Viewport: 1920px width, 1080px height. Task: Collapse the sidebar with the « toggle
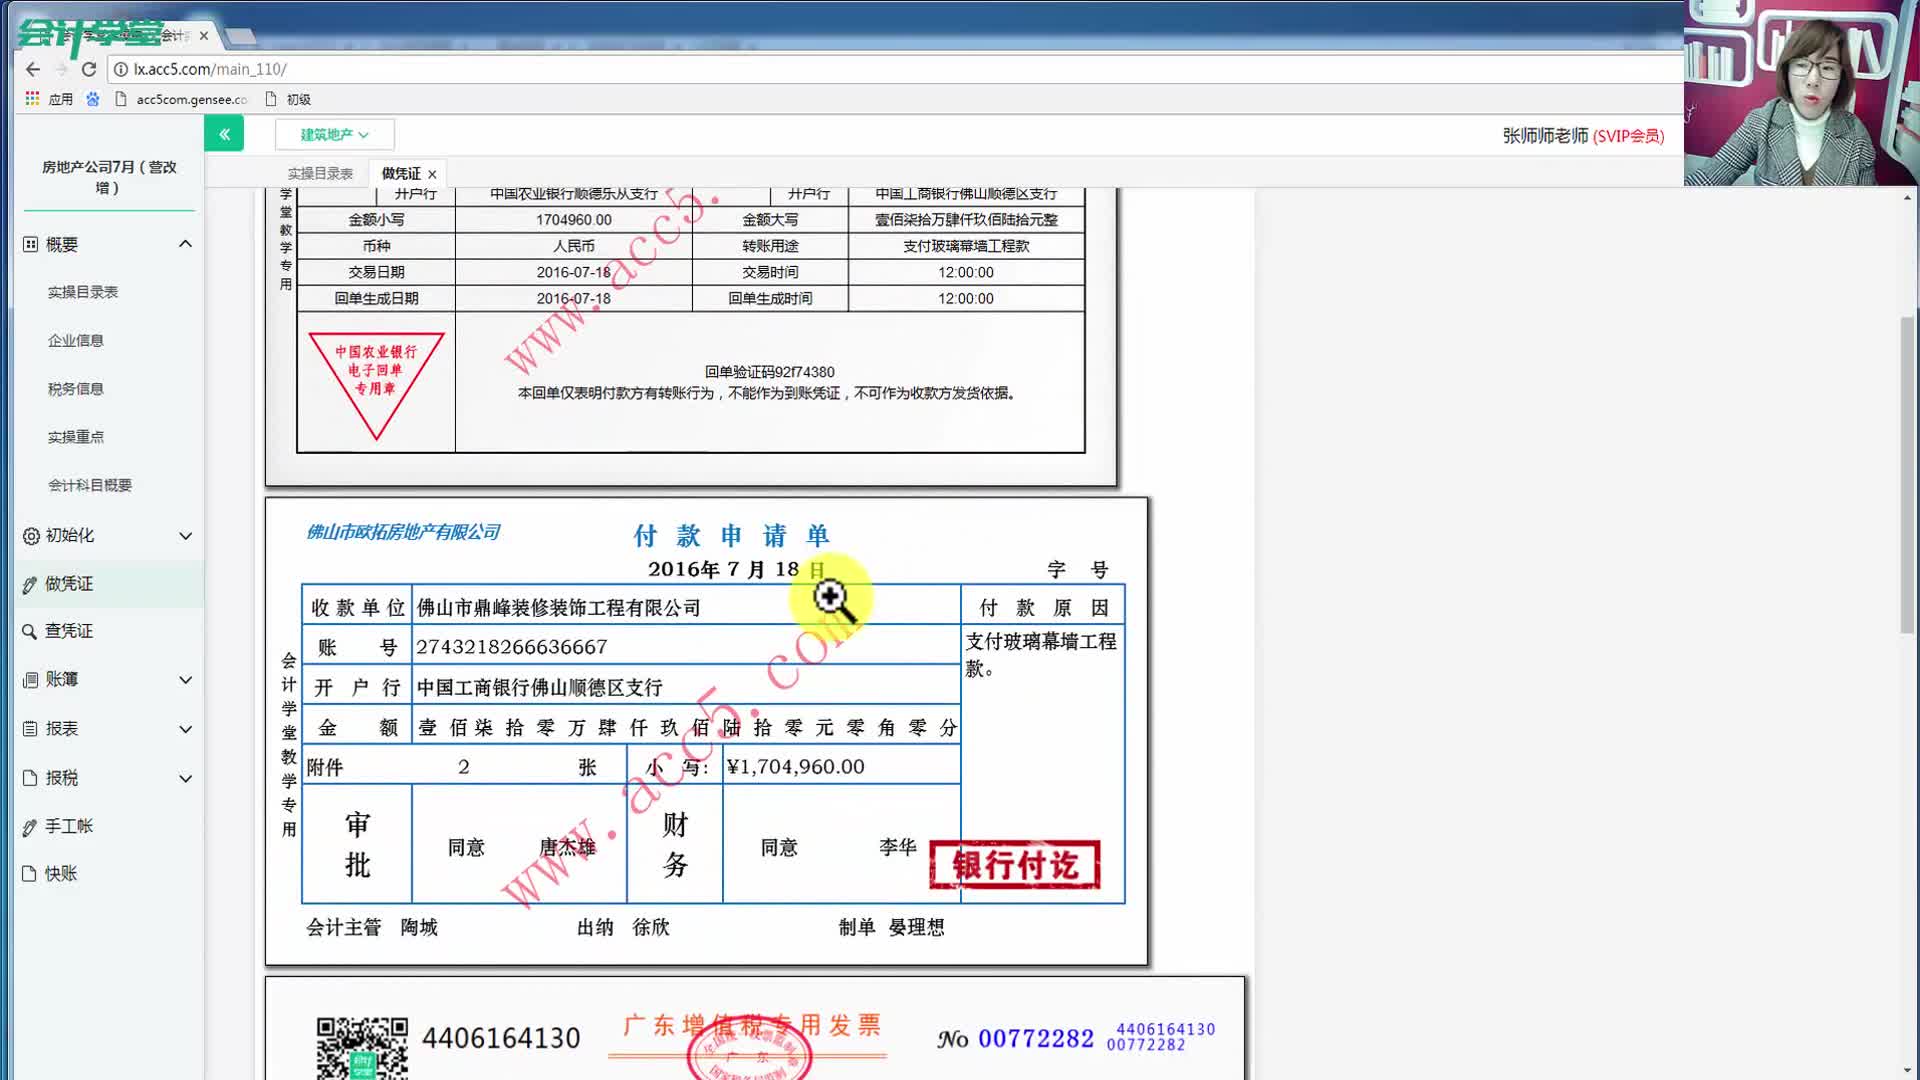click(x=224, y=133)
